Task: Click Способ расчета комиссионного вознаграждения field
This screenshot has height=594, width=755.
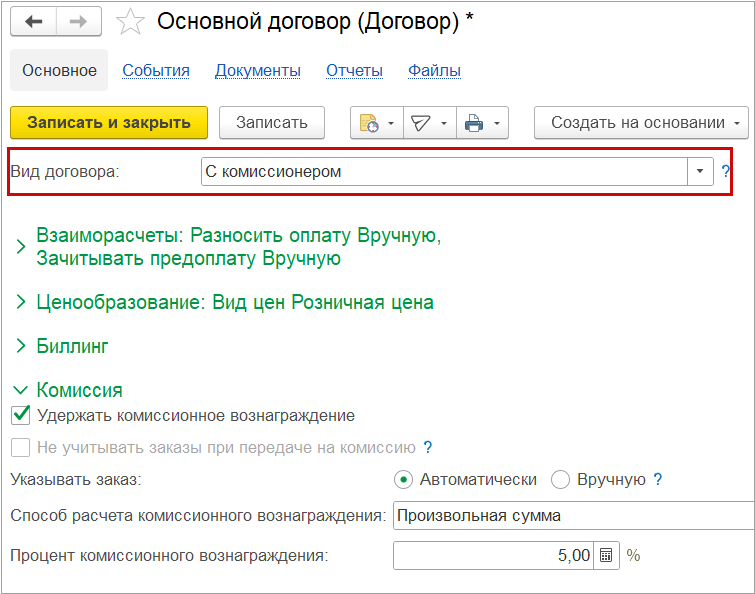Action: (x=573, y=516)
